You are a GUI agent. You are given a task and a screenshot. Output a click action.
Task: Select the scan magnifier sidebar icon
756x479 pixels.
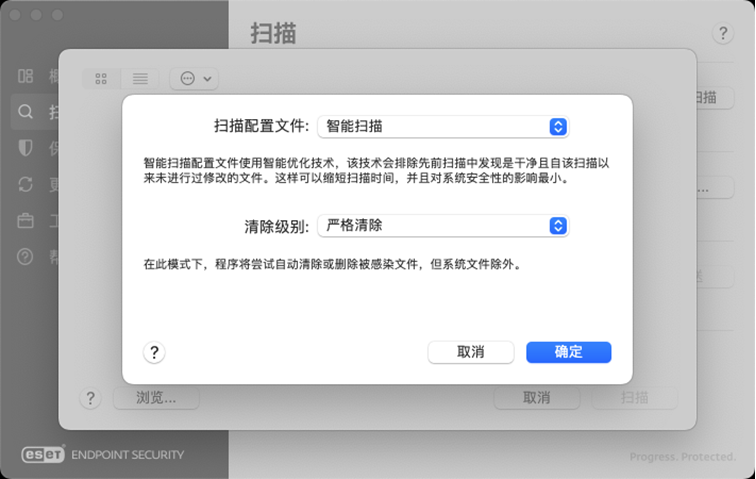point(26,112)
